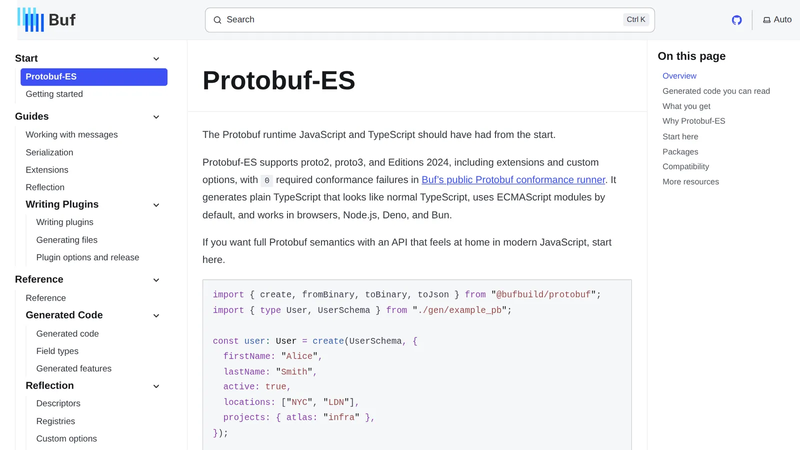This screenshot has width=800, height=450.
Task: Collapse the Reflection subsection chevron
Action: pos(156,386)
